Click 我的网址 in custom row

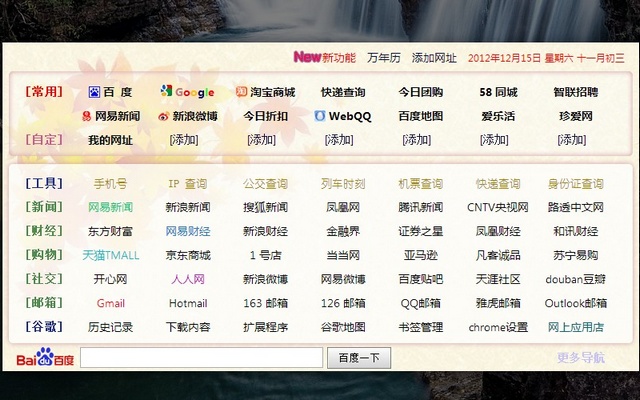110,140
